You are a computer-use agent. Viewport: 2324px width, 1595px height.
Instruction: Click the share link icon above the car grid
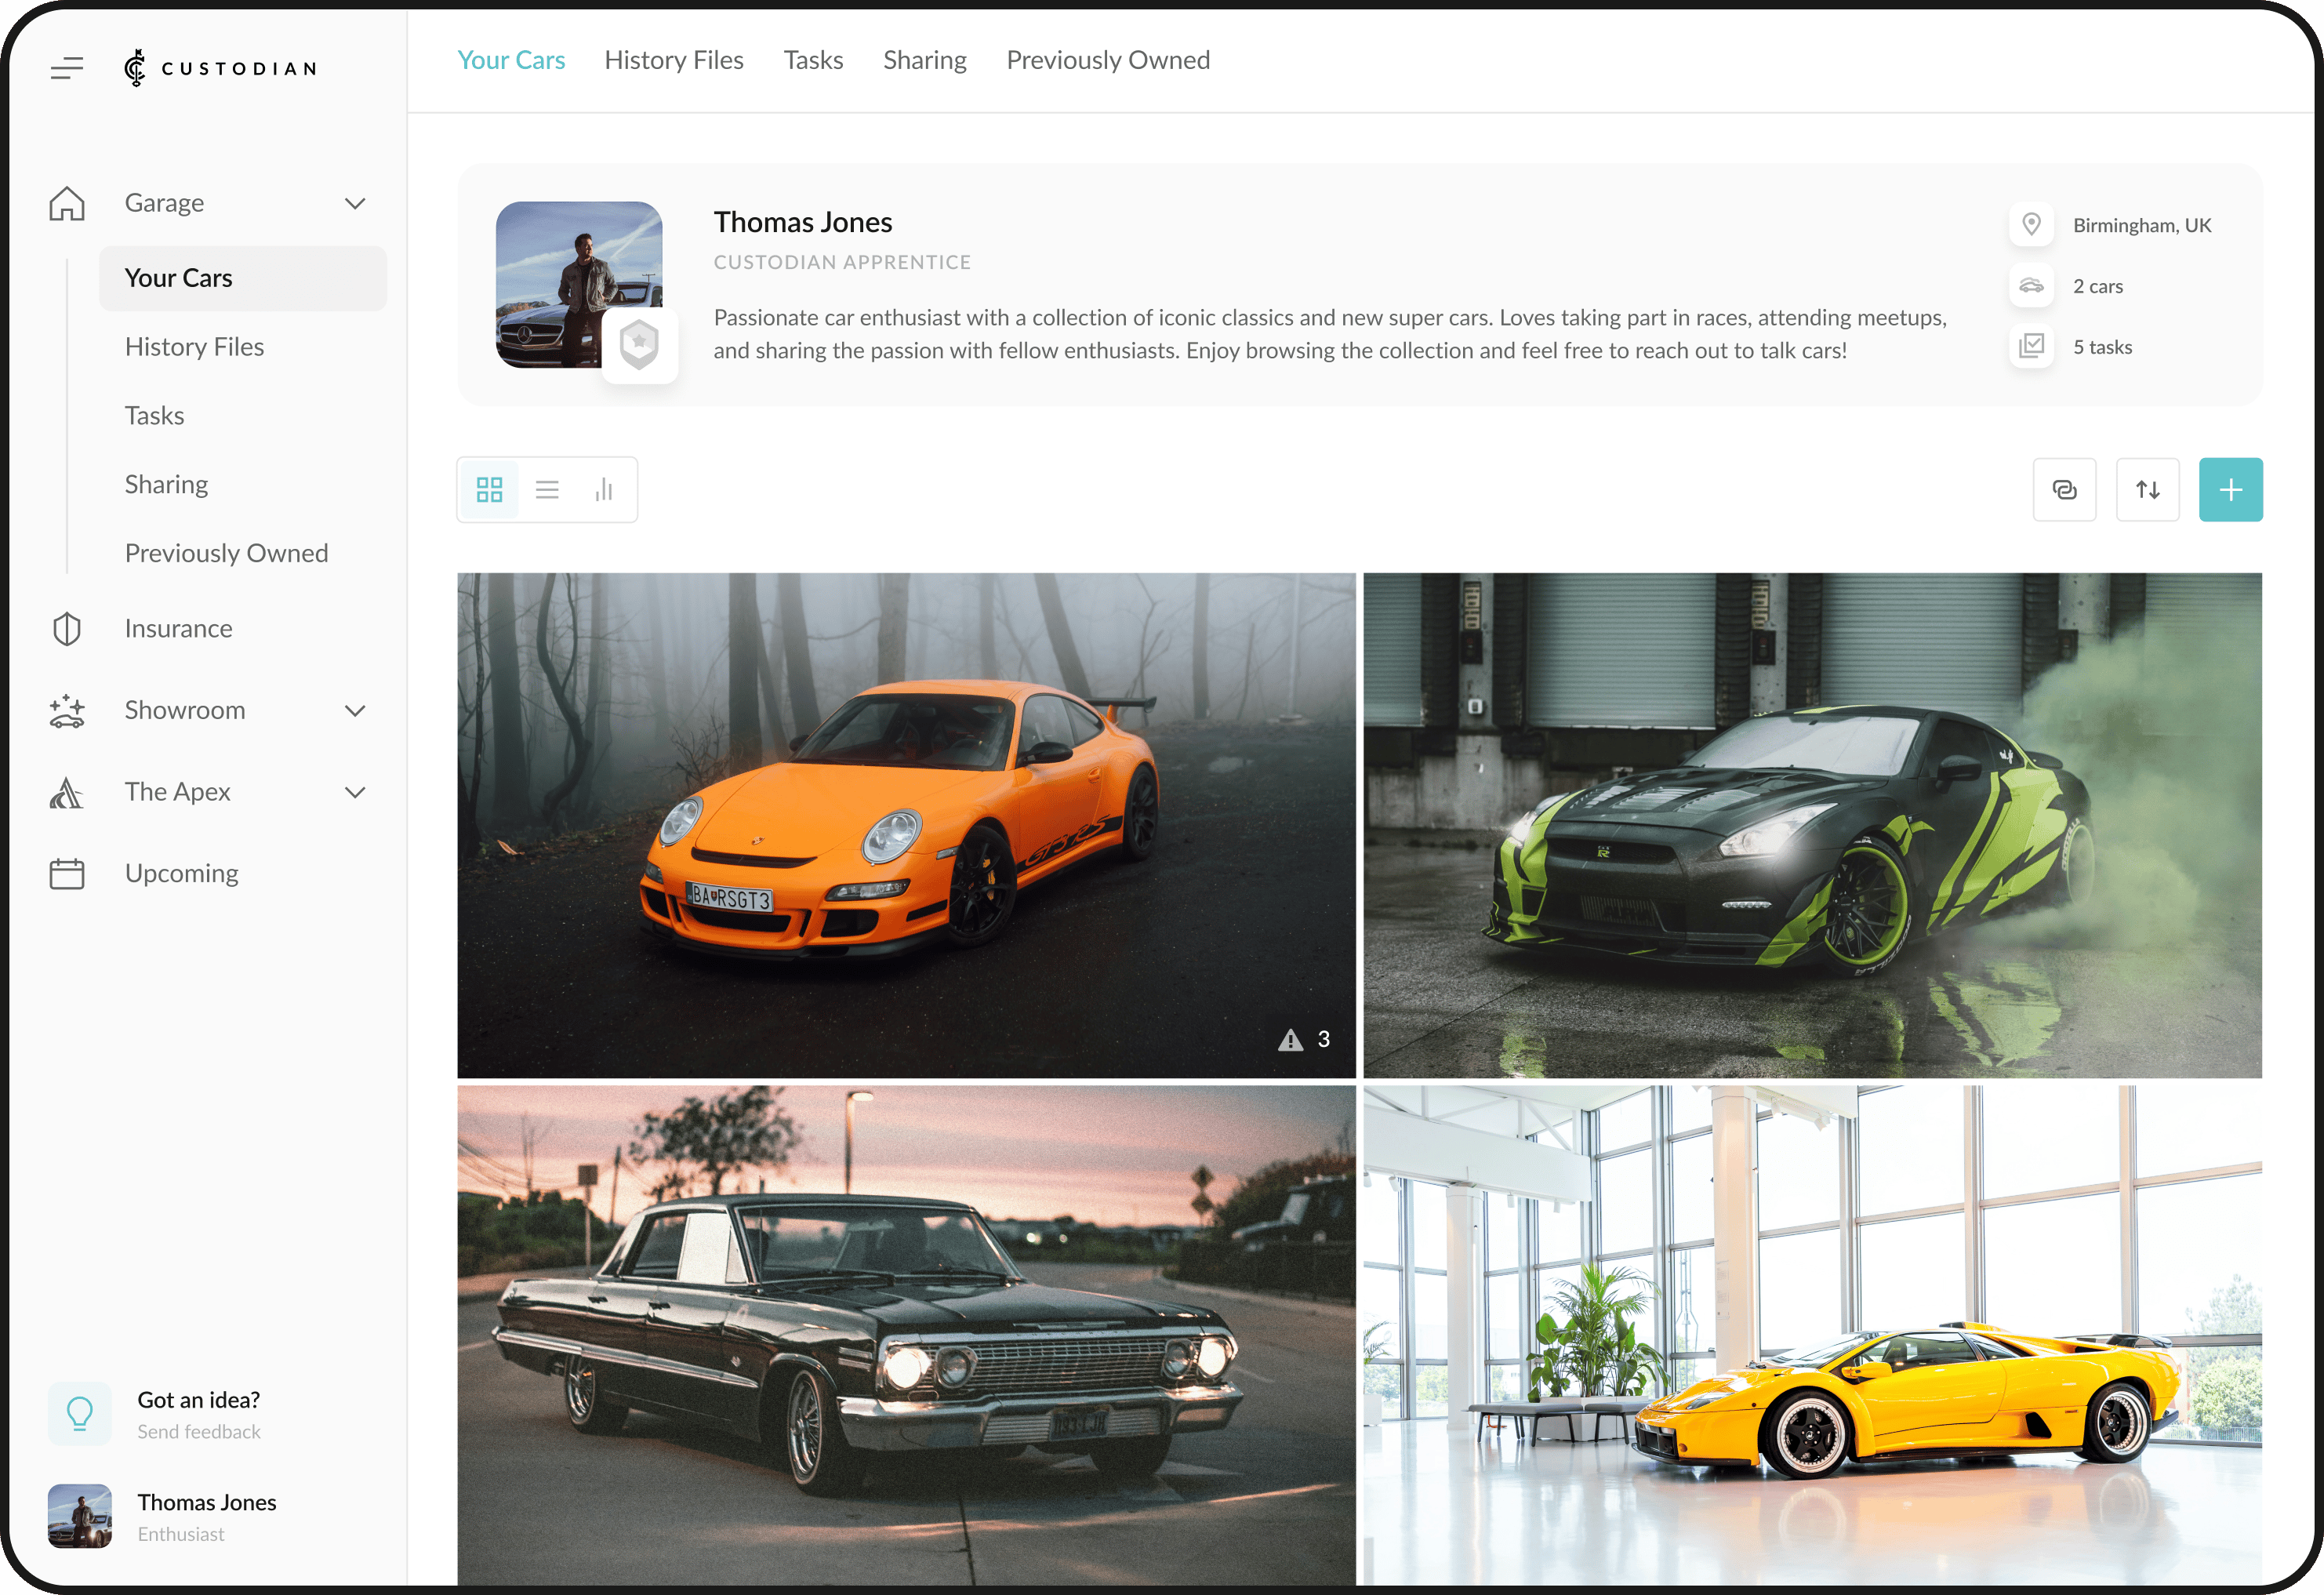[x=2065, y=489]
